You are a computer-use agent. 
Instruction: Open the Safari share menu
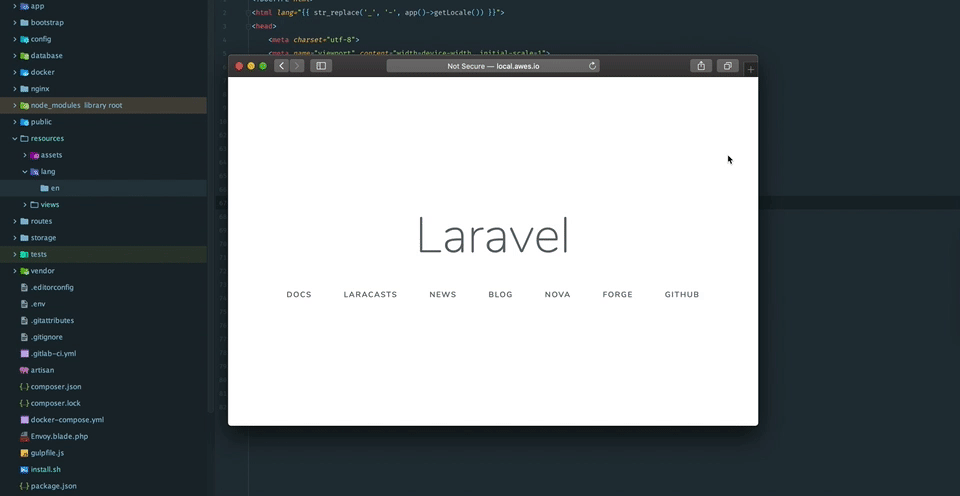click(x=701, y=66)
